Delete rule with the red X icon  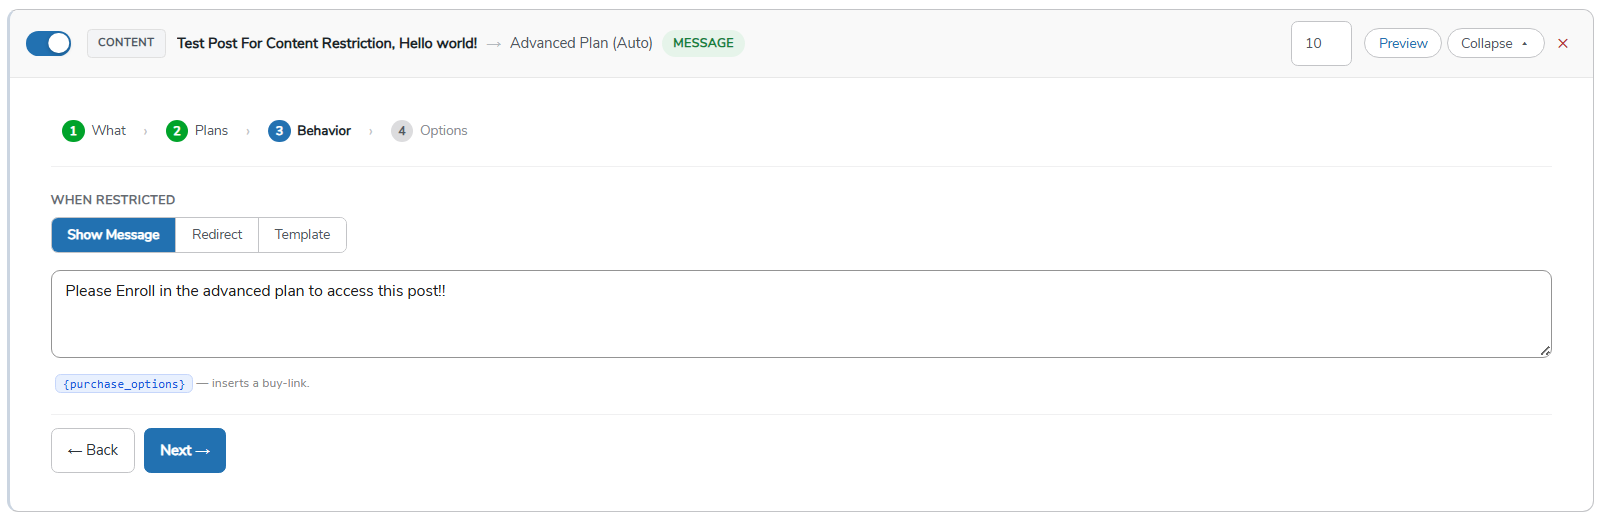(1563, 43)
